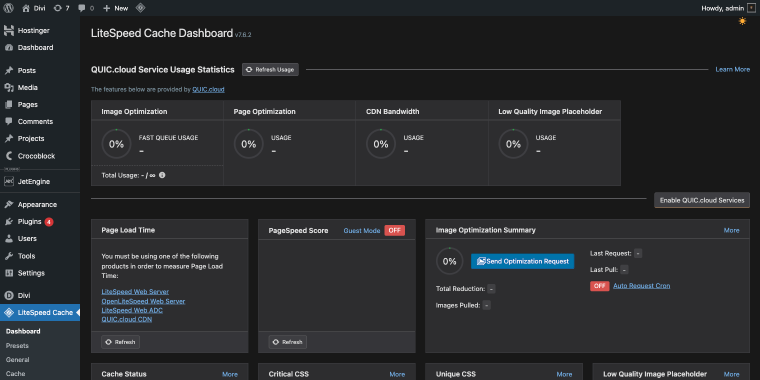Go to the Dashboard sidebar menu

40,48
